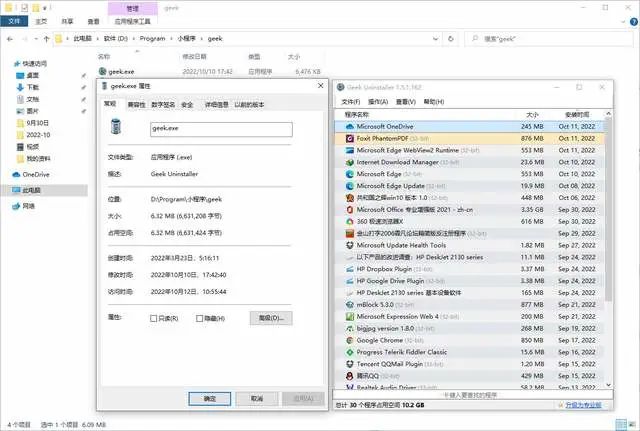Open the 应用程序工具 ribbon tab
The image size is (640, 431).
click(x=133, y=21)
